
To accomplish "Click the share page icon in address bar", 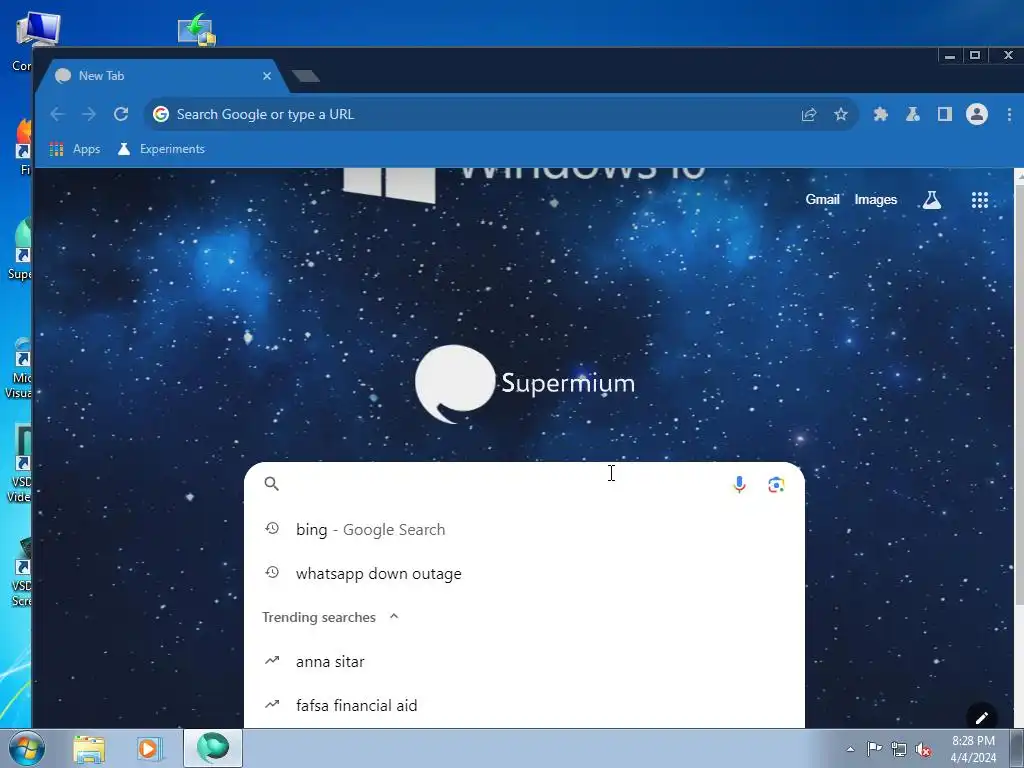I will [x=808, y=114].
